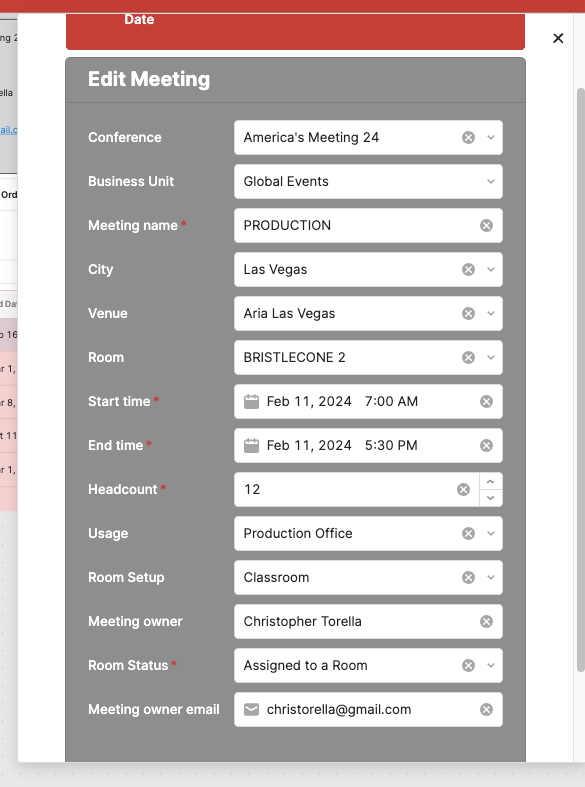The image size is (585, 787).
Task: Click the America's Meeting 24 value
Action: [x=311, y=138]
